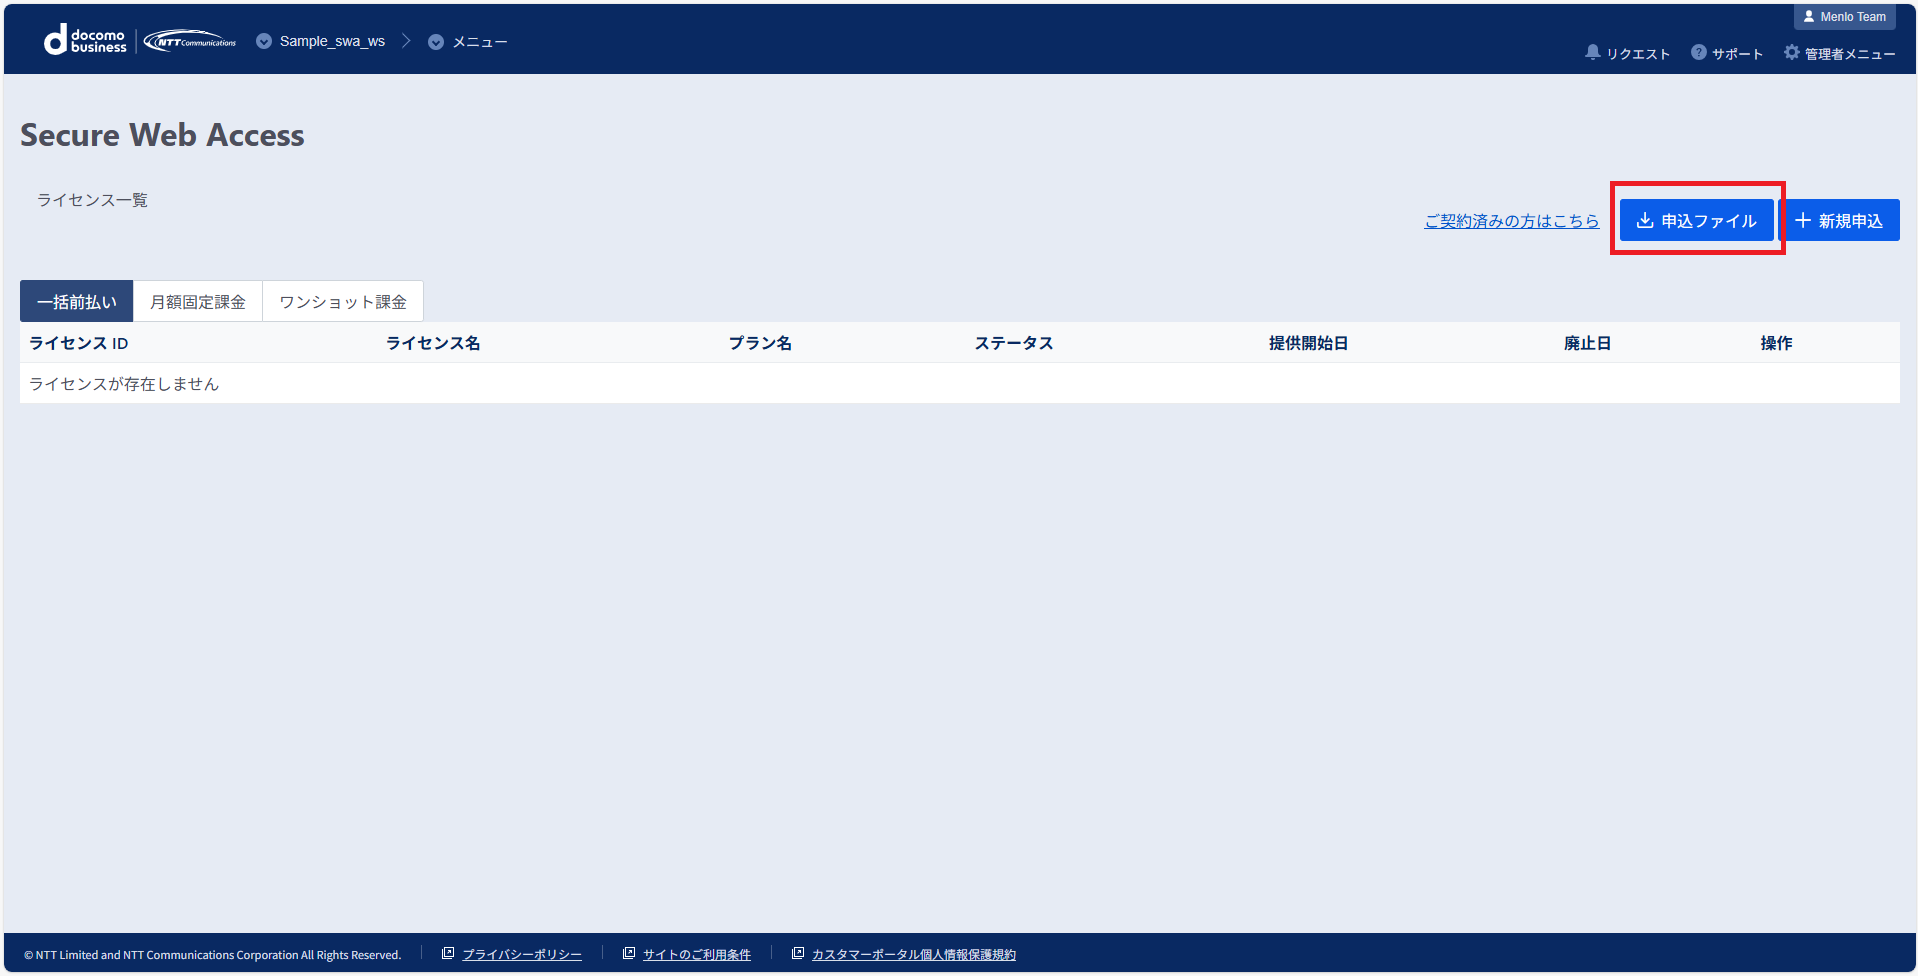The height and width of the screenshot is (976, 1918).
Task: Switch to the ワンショット課金 tab
Action: tap(343, 301)
